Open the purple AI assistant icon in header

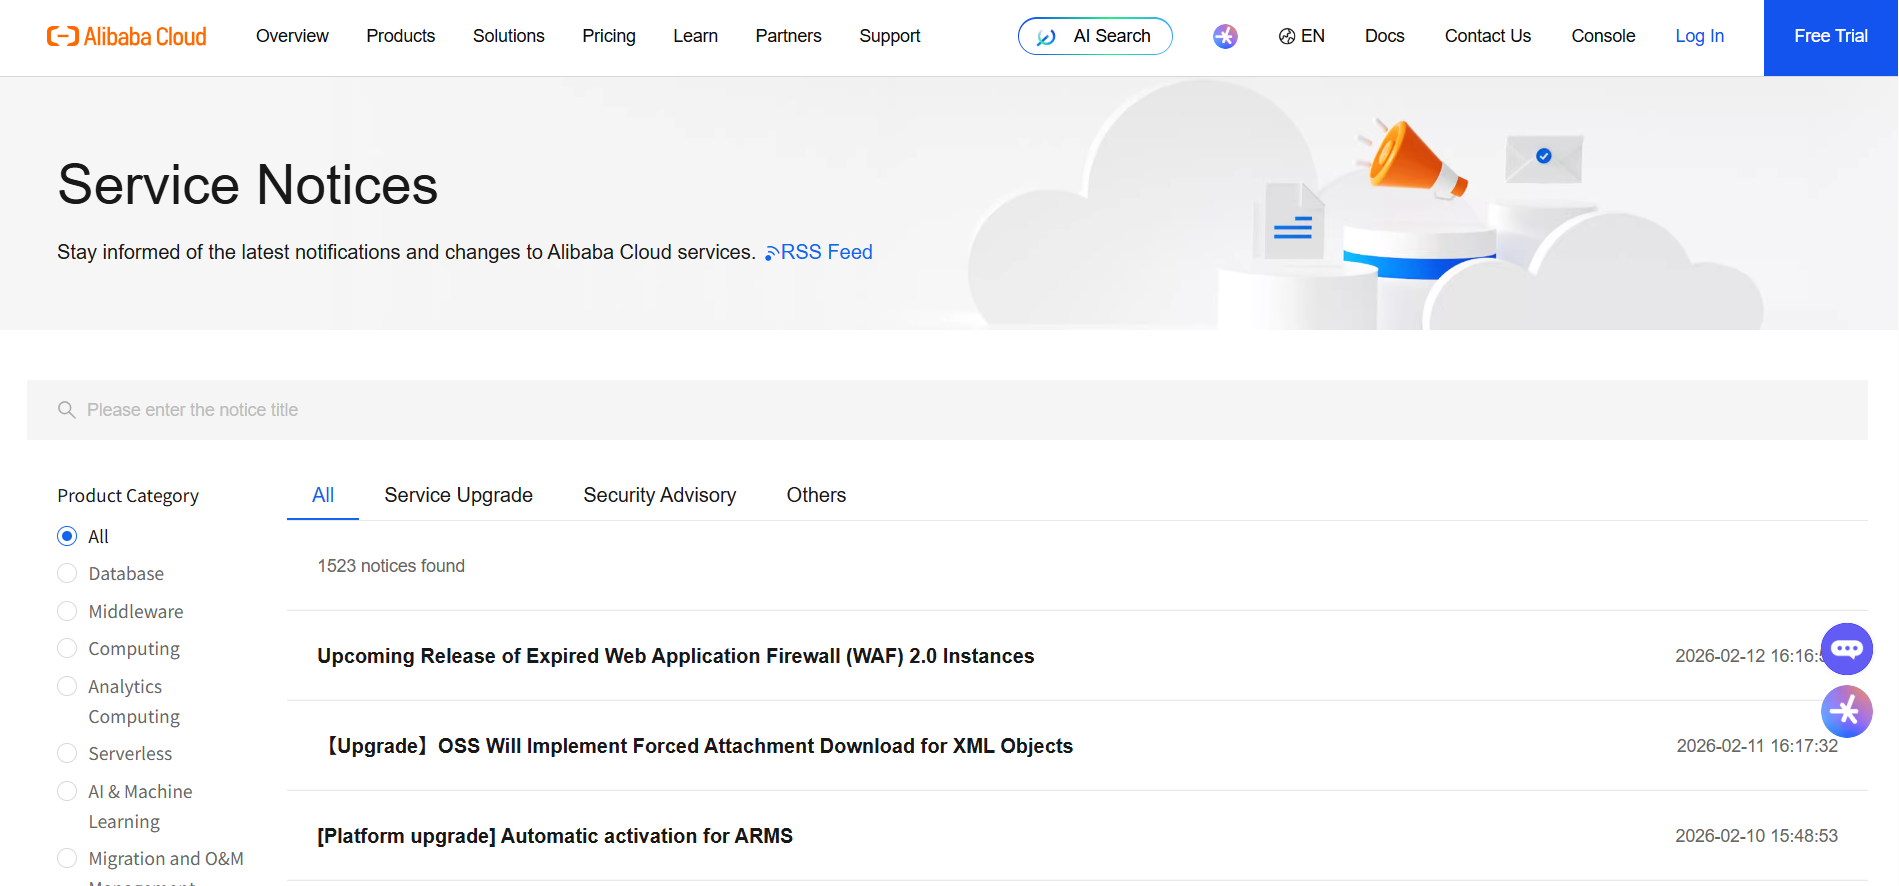pos(1225,37)
